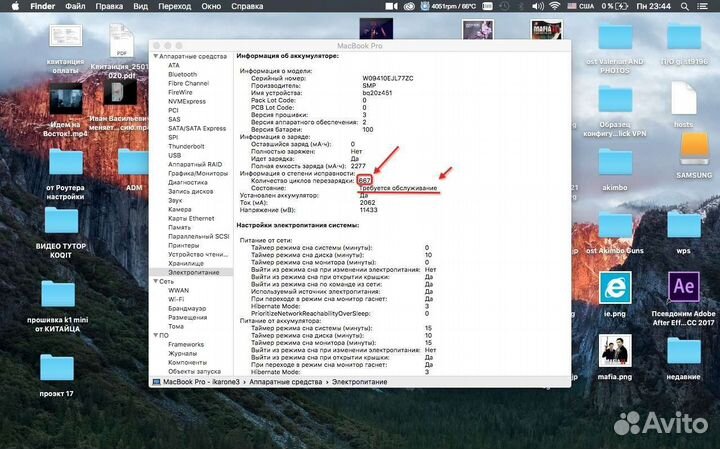The height and width of the screenshot is (449, 720).
Task: Select Хранилище in the sidebar
Action: [x=186, y=263]
